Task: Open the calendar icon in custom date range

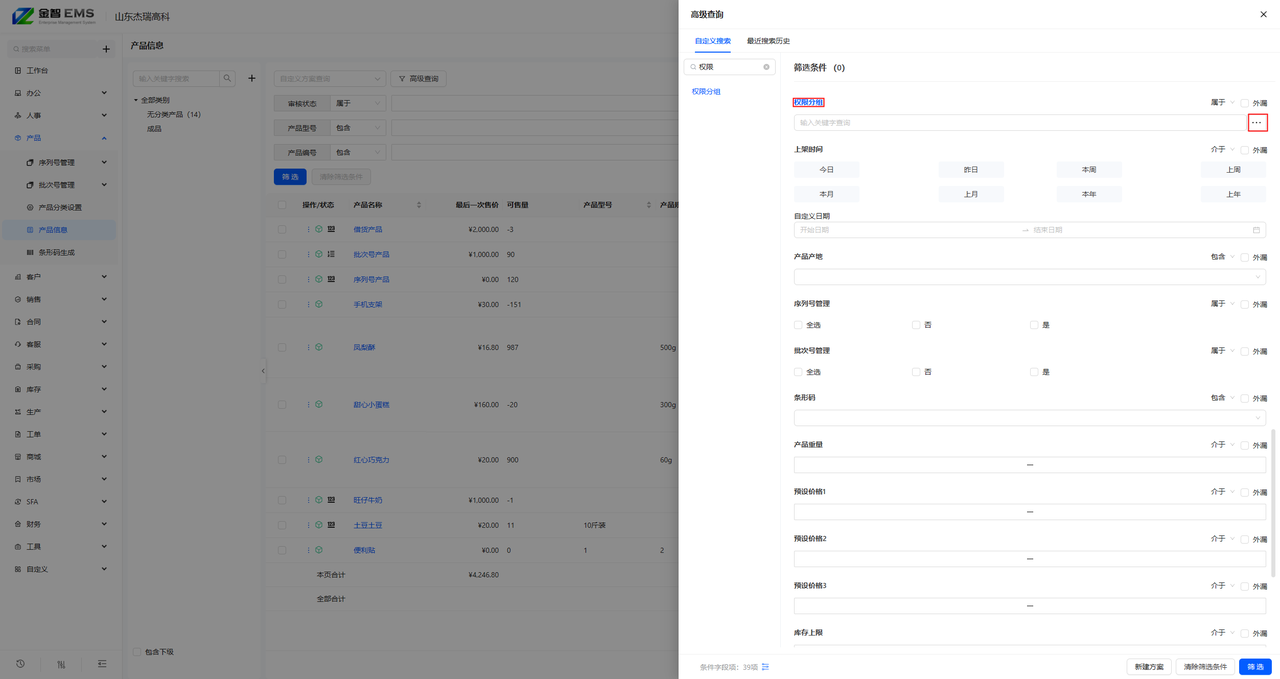Action: click(x=1257, y=230)
